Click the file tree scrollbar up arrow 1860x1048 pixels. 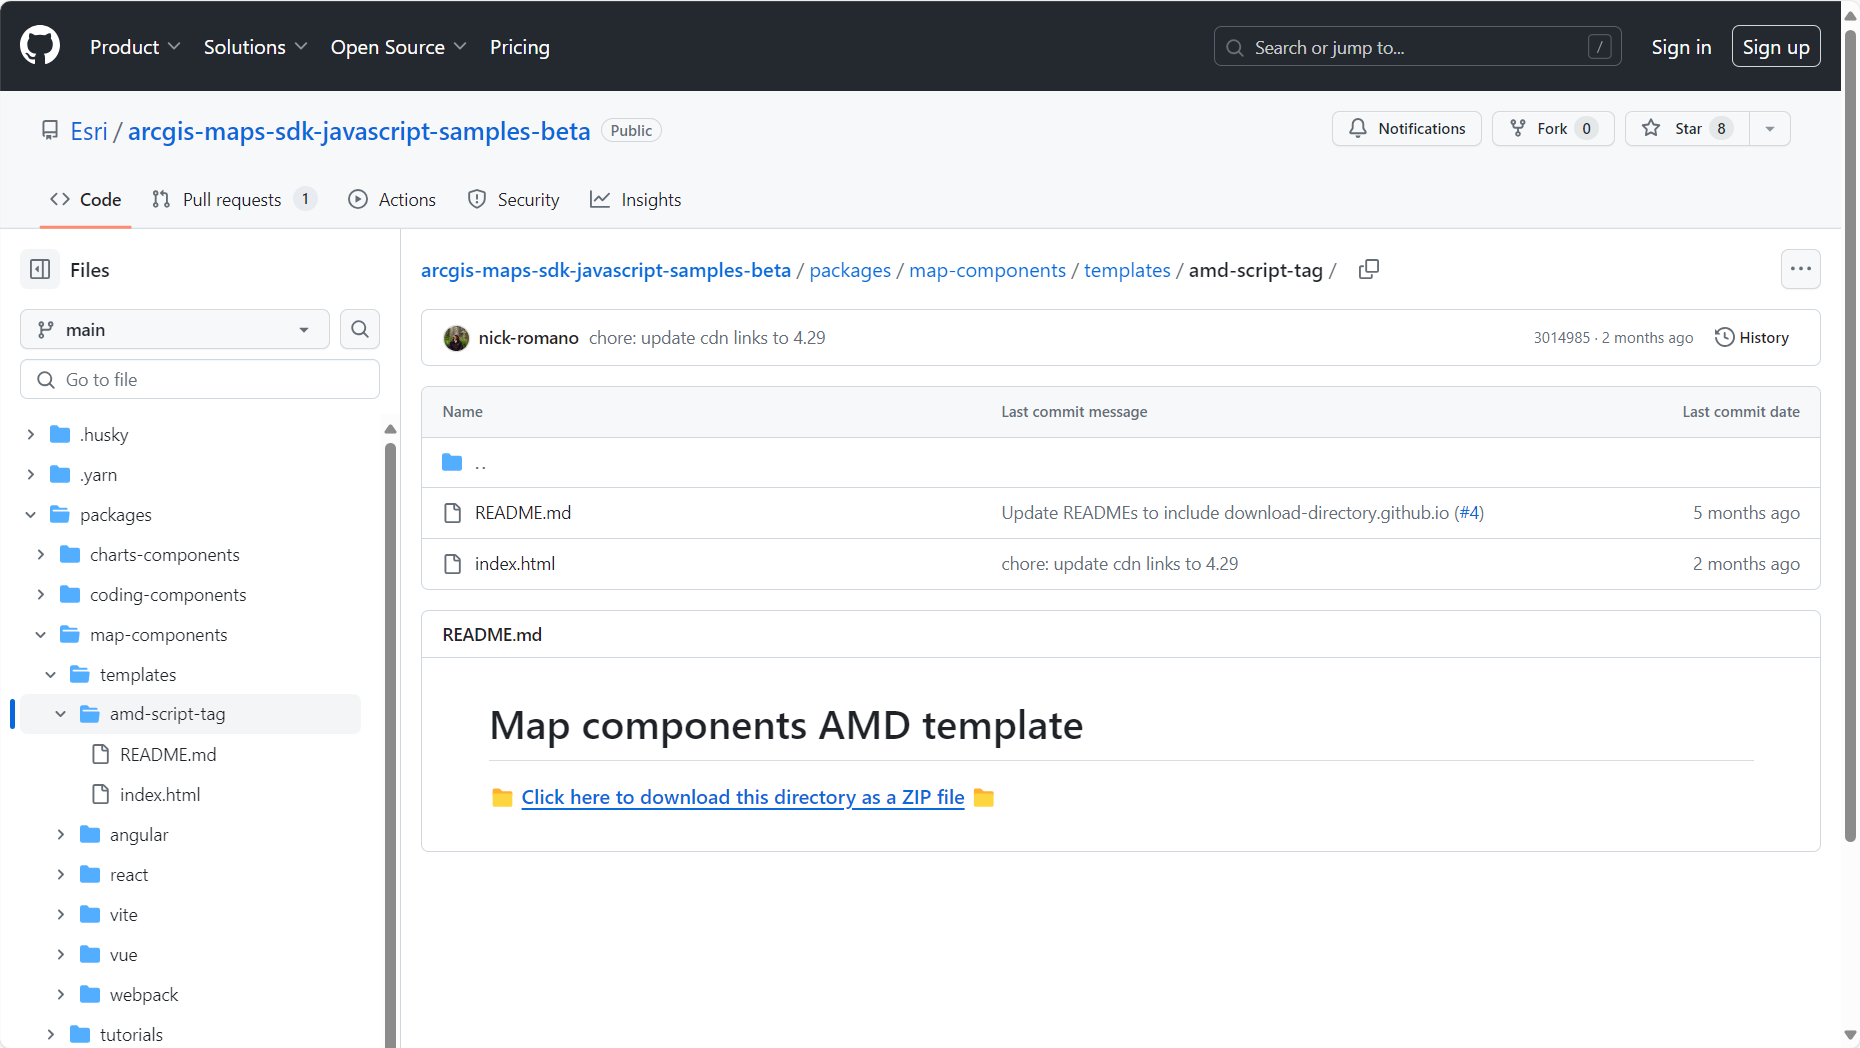coord(390,429)
